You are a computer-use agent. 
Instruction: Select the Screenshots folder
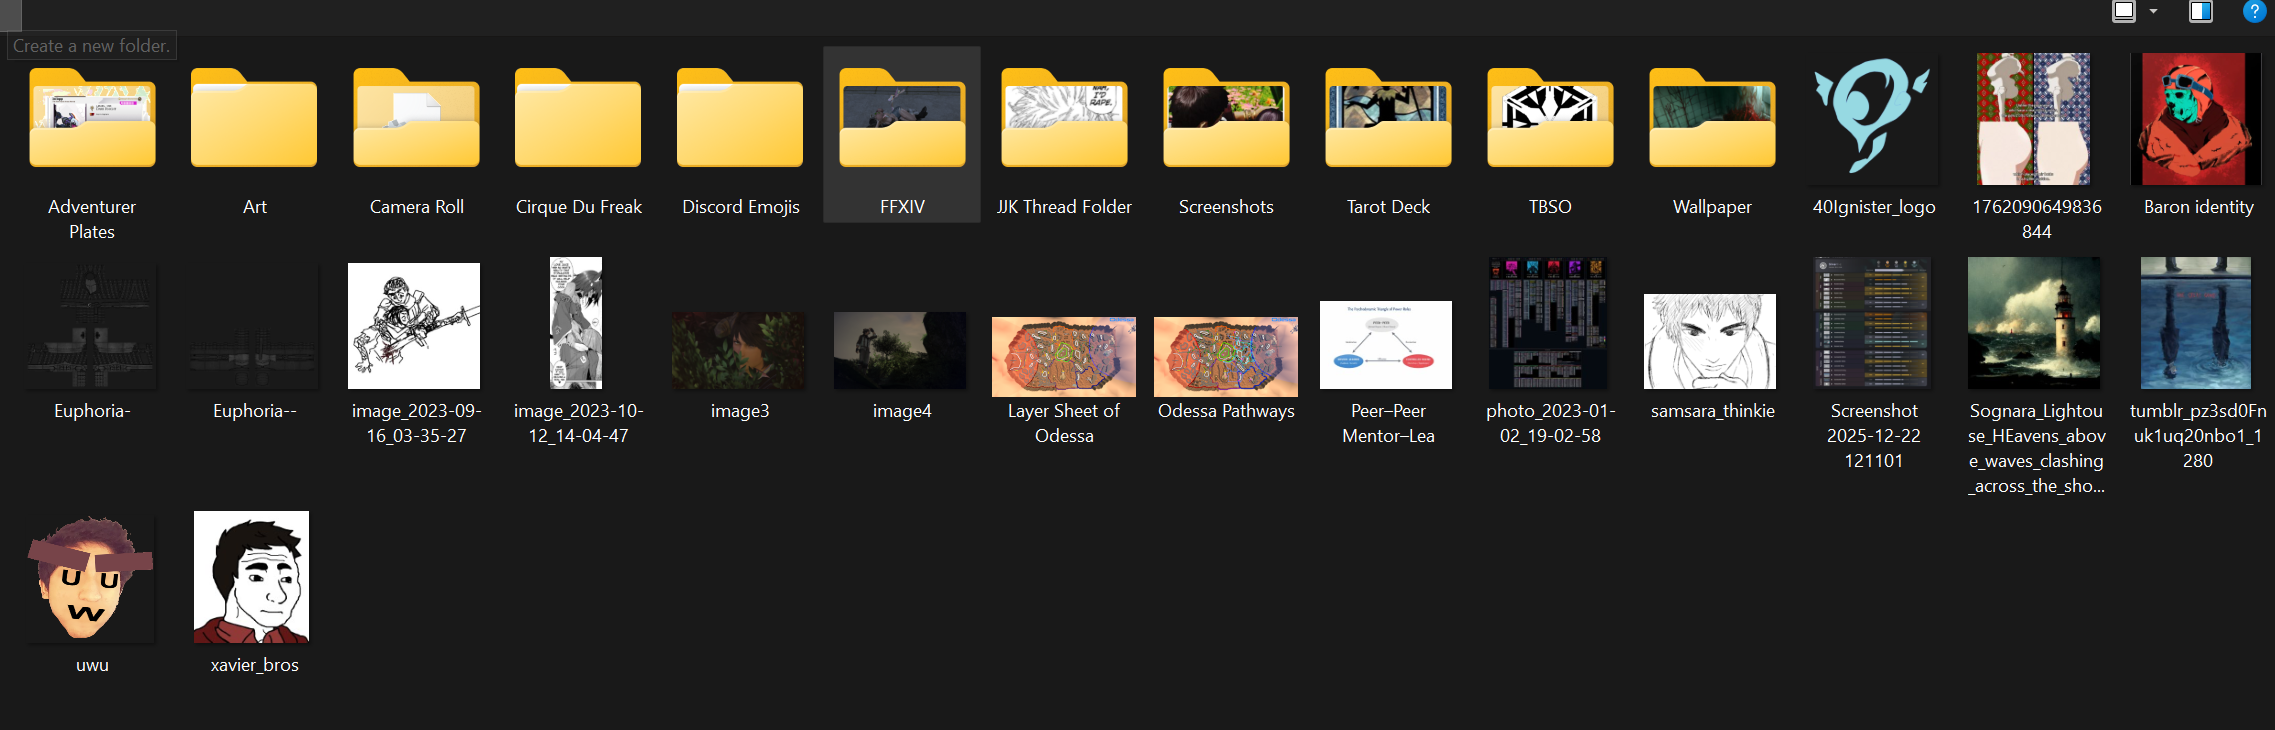click(x=1226, y=118)
